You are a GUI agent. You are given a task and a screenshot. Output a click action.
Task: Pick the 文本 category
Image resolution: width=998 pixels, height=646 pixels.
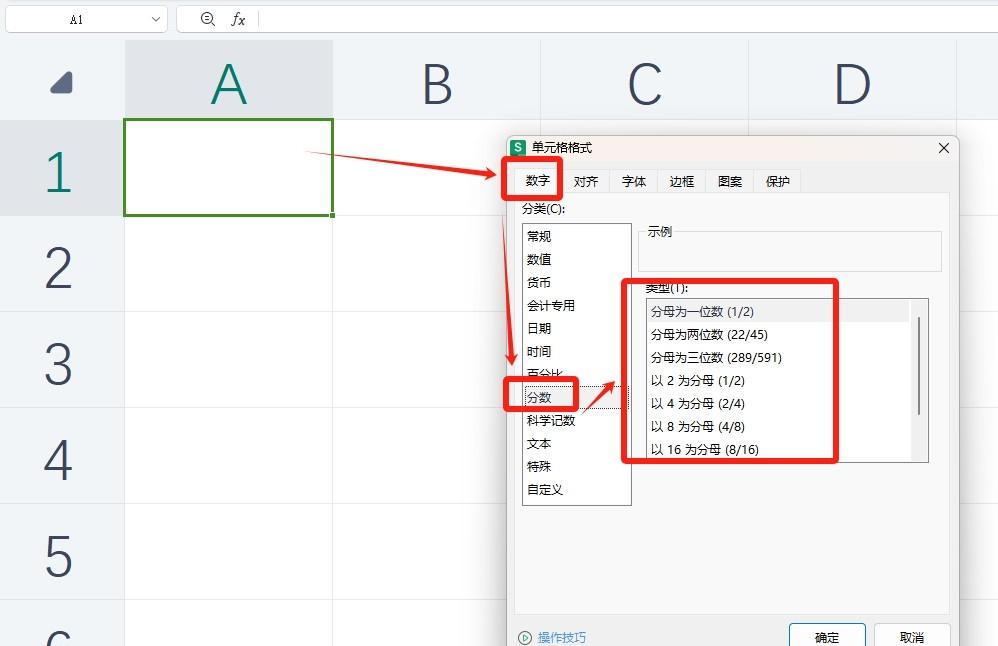(576, 444)
